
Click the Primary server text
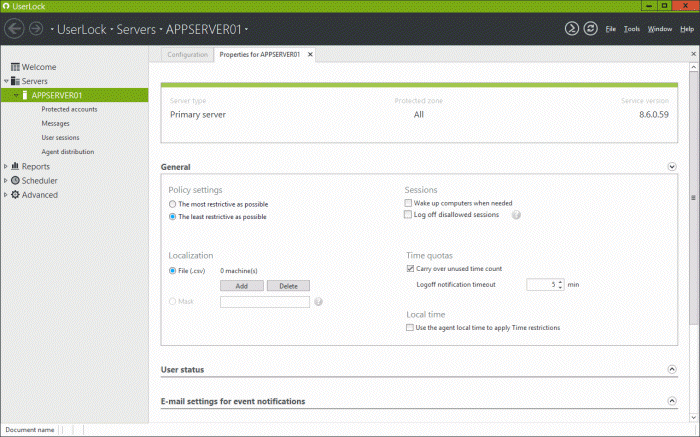point(198,115)
